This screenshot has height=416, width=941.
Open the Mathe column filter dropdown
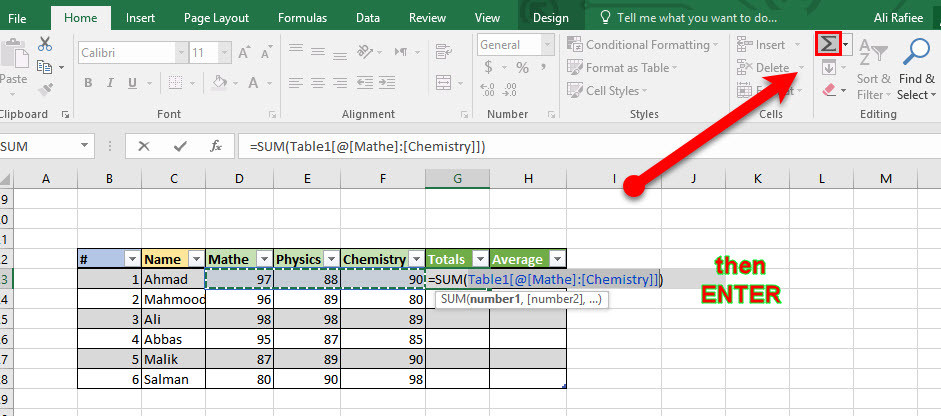pos(263,259)
